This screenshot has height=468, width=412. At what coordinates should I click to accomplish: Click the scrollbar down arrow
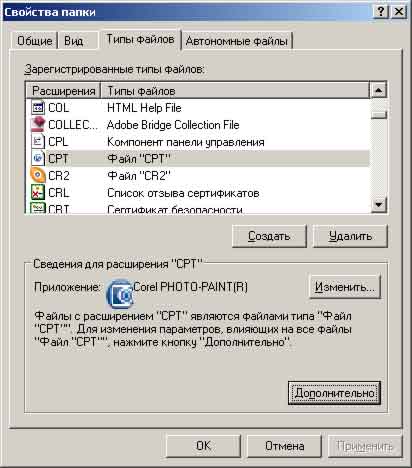click(x=379, y=204)
